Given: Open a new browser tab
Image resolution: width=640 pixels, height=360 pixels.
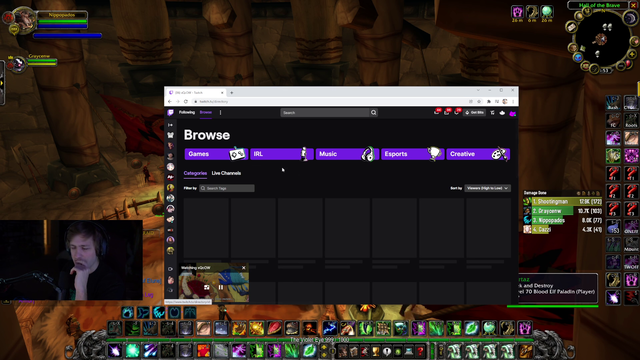Looking at the screenshot, I should tap(231, 93).
